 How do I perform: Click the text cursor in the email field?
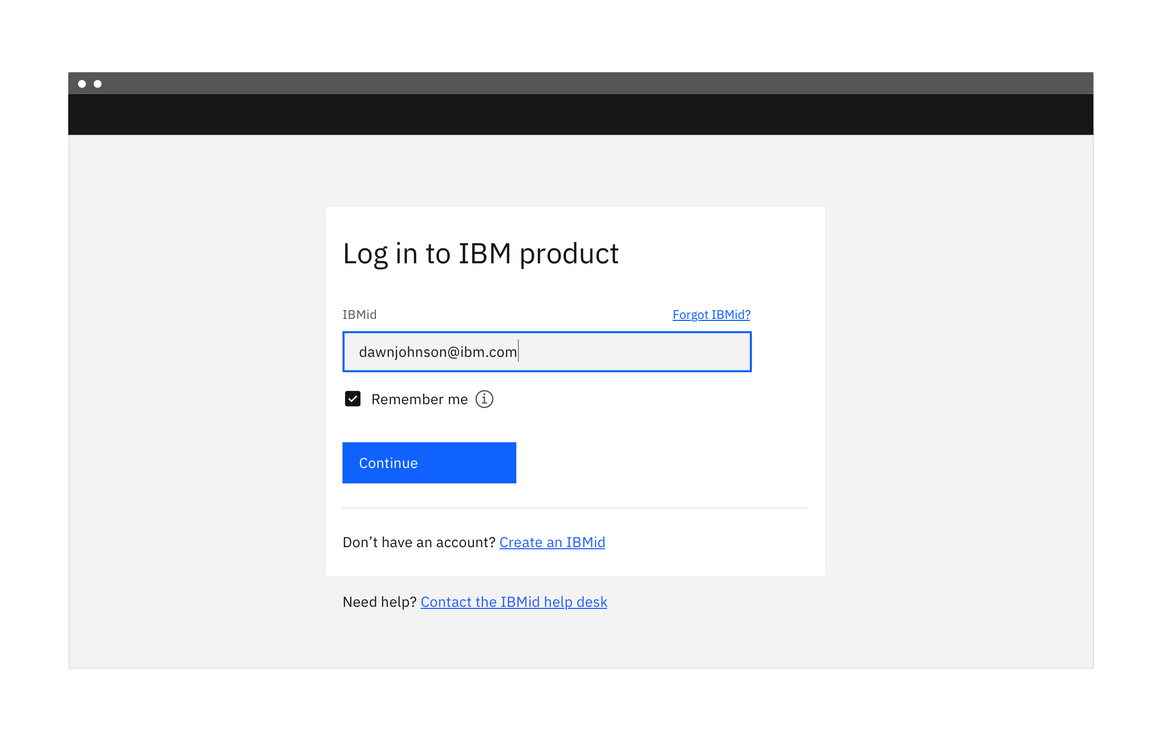(518, 351)
